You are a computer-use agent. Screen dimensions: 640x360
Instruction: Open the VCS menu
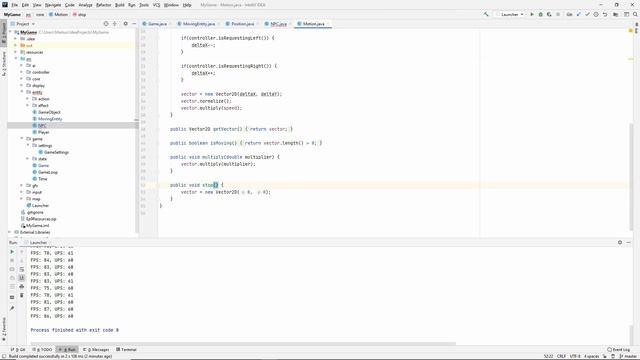(156, 5)
